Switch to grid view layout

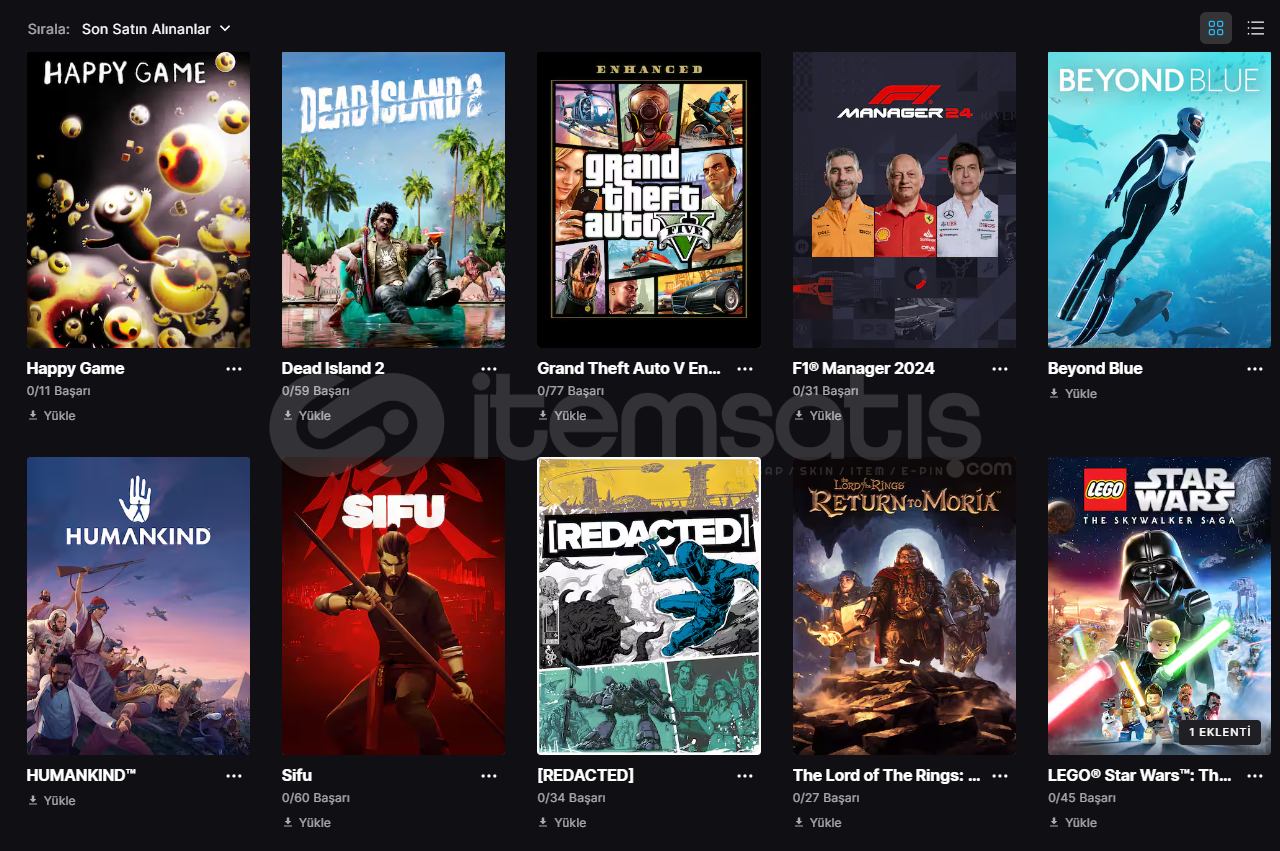point(1216,28)
